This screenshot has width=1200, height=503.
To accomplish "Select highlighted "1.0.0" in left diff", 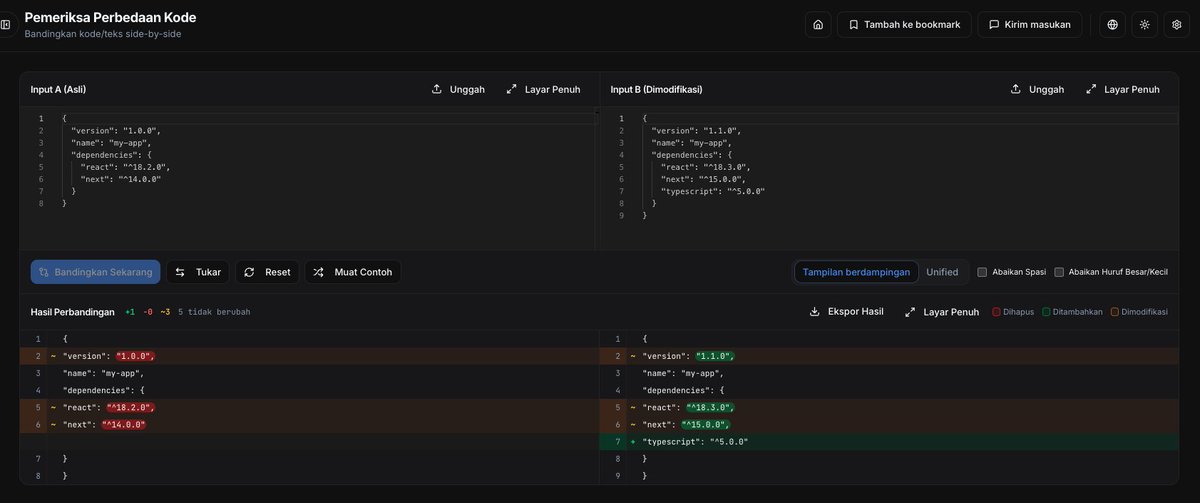I will 135,356.
